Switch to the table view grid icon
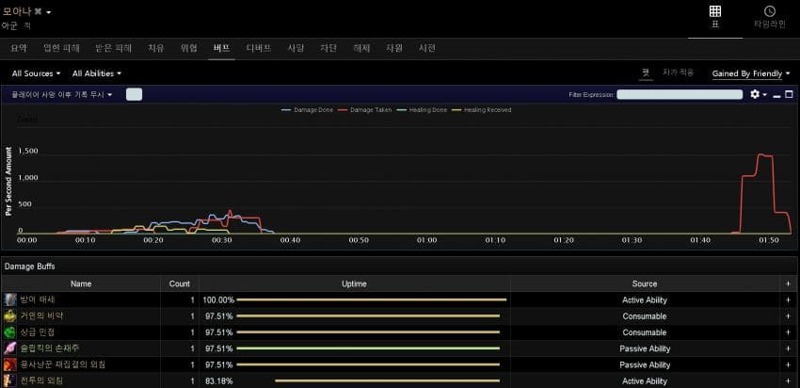Screen dimensions: 800x388 coord(715,11)
